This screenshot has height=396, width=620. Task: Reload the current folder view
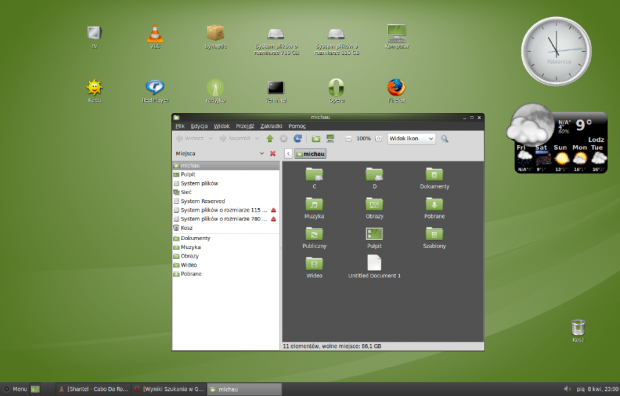pyautogui.click(x=298, y=138)
